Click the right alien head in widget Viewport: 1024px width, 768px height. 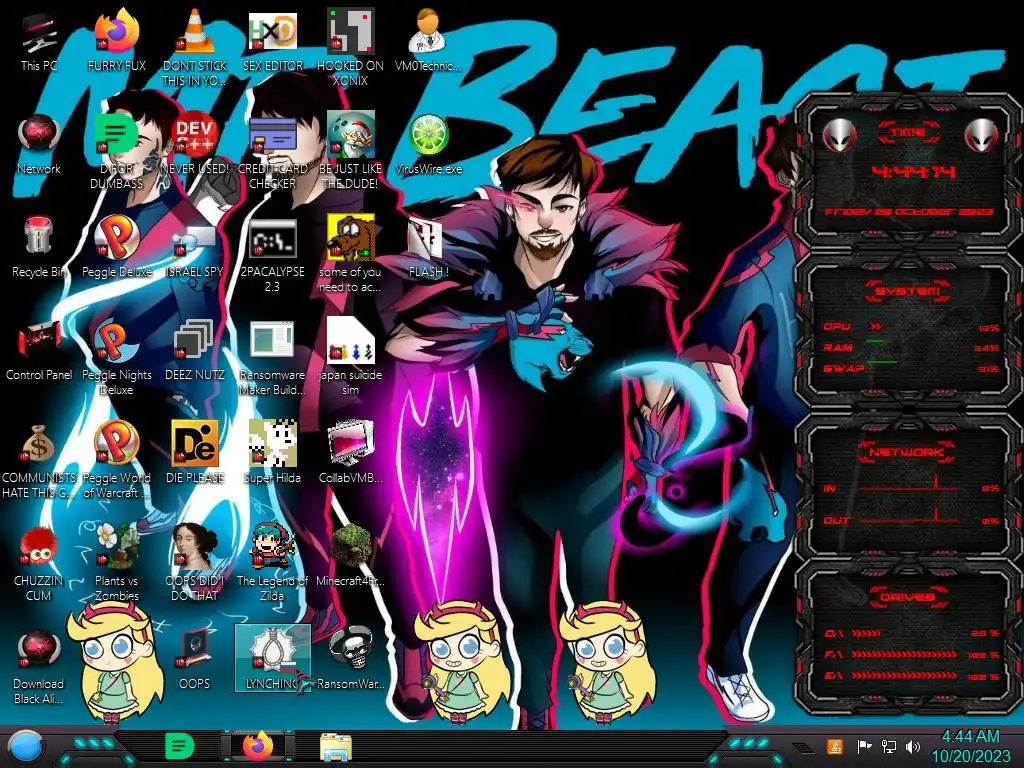coord(981,136)
